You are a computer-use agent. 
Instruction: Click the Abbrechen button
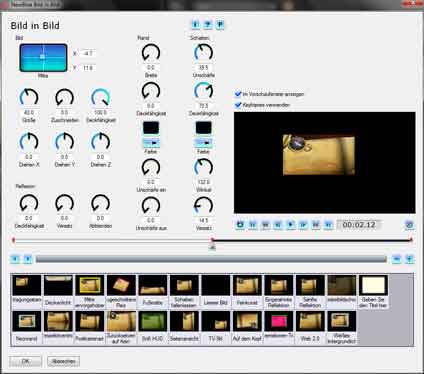[63, 361]
